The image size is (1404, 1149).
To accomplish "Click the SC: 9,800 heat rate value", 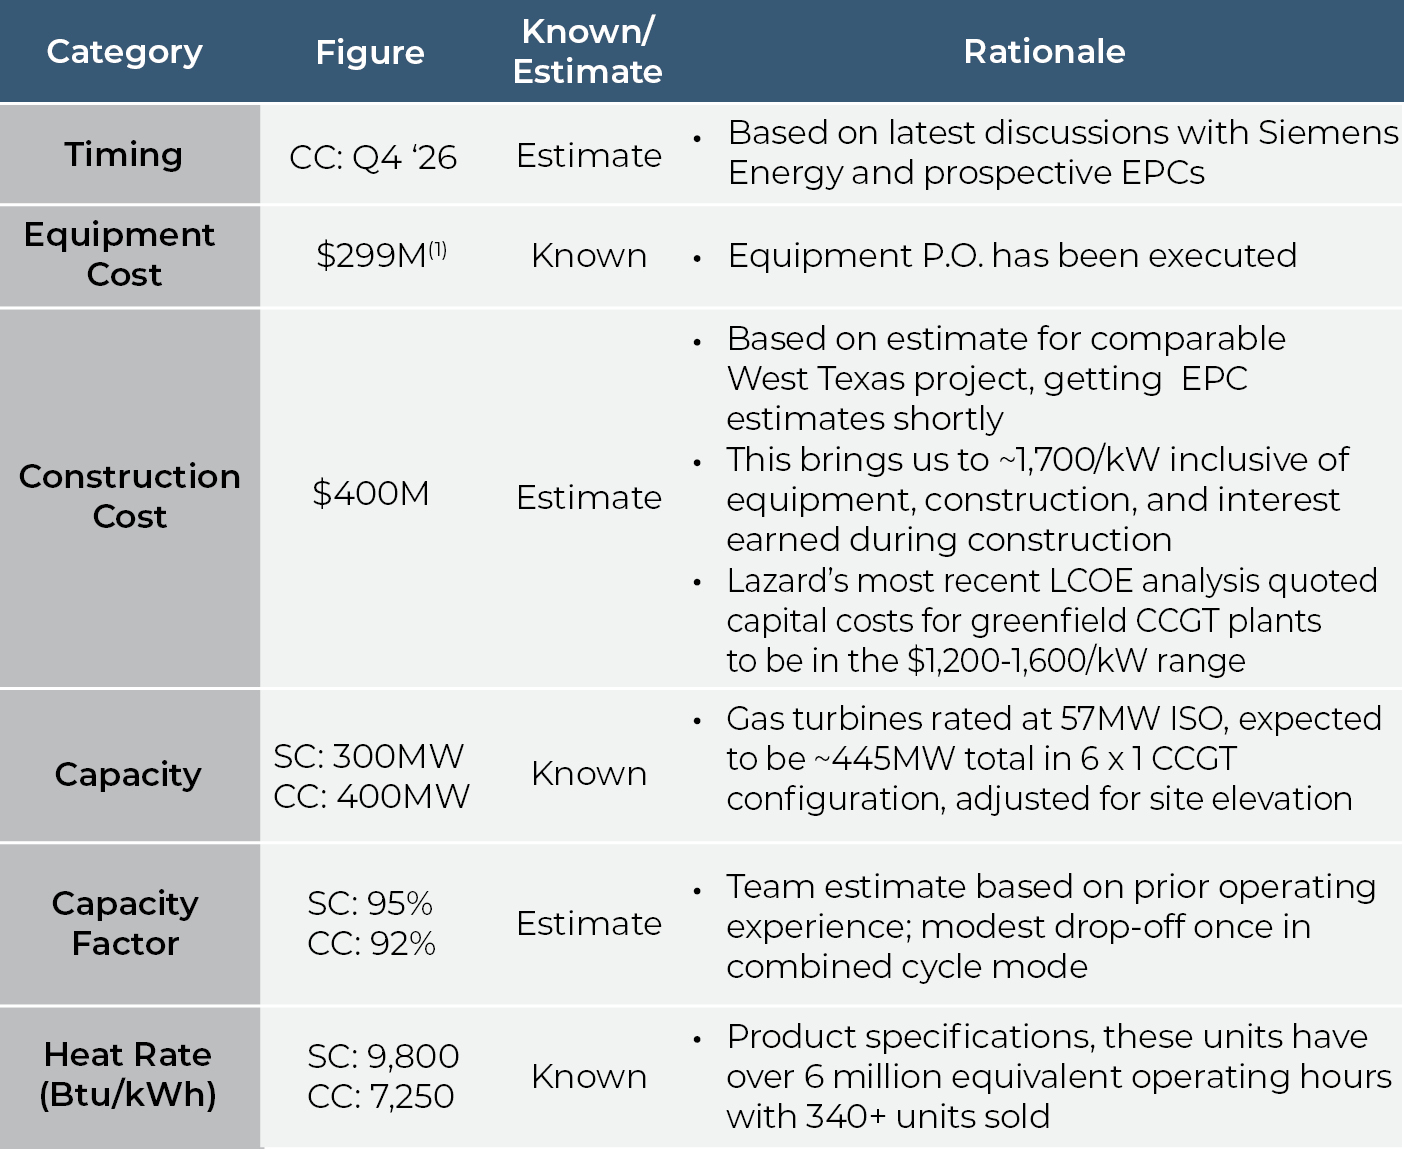I will pyautogui.click(x=383, y=1056).
